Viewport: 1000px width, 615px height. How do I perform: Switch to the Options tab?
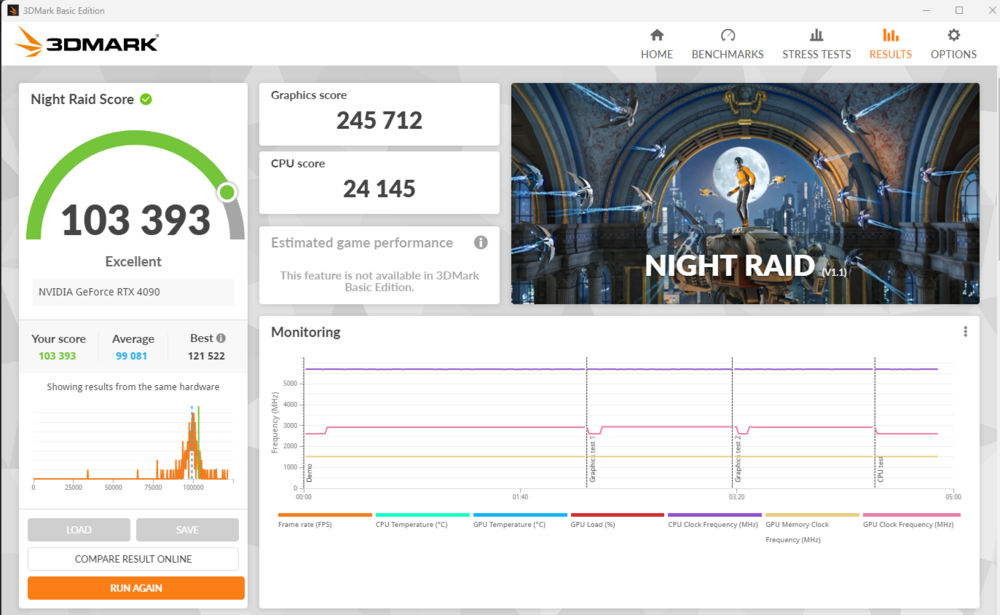(x=953, y=44)
